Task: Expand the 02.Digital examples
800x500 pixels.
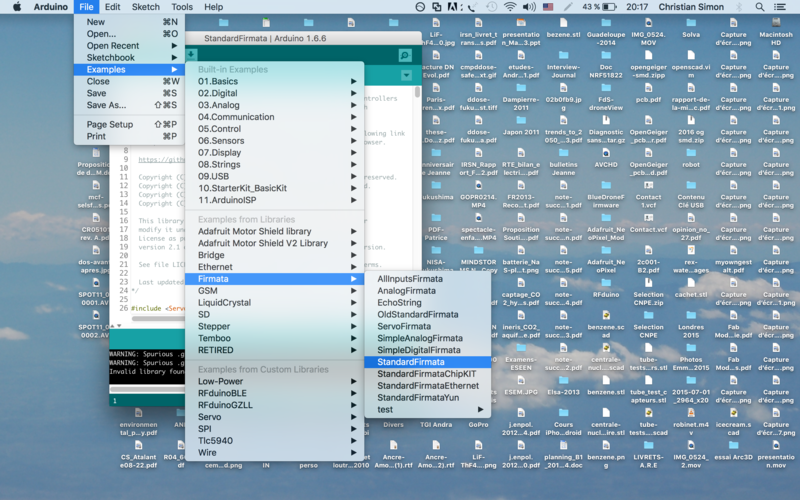Action: (x=274, y=93)
